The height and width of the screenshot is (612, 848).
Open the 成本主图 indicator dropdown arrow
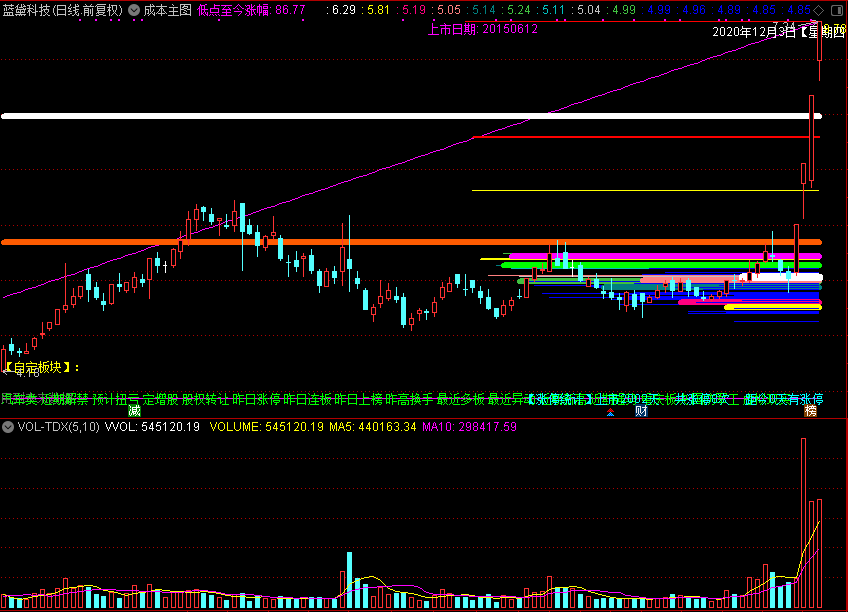pyautogui.click(x=134, y=10)
